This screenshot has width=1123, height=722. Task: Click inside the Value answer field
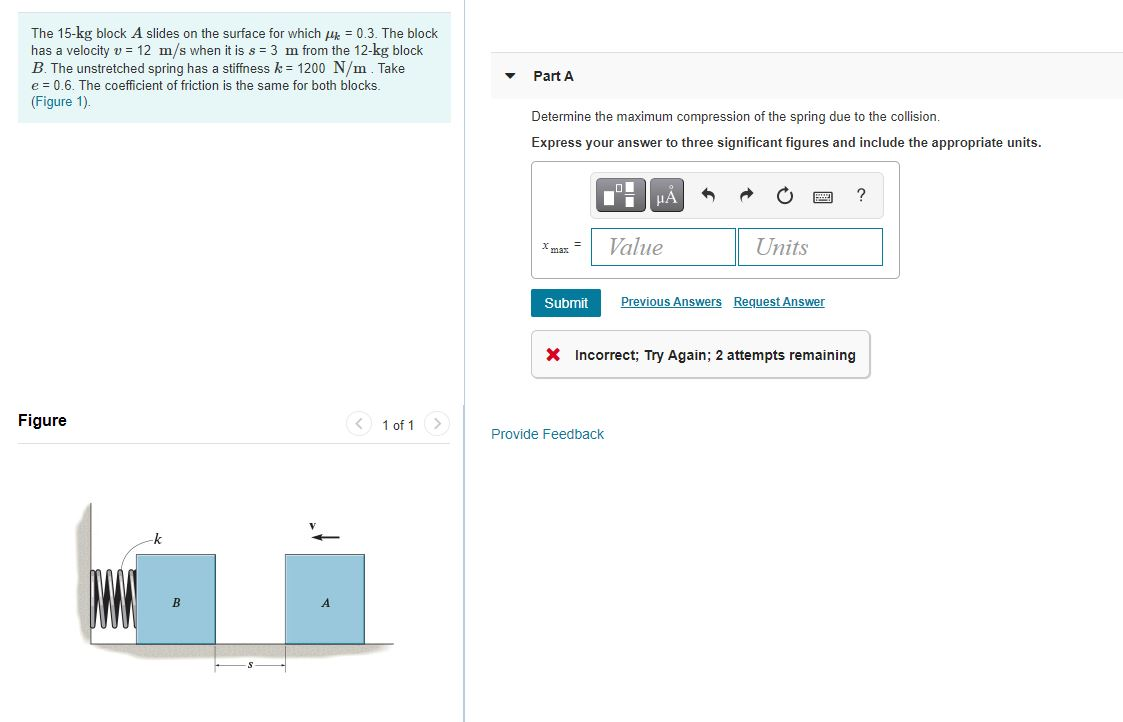click(662, 246)
